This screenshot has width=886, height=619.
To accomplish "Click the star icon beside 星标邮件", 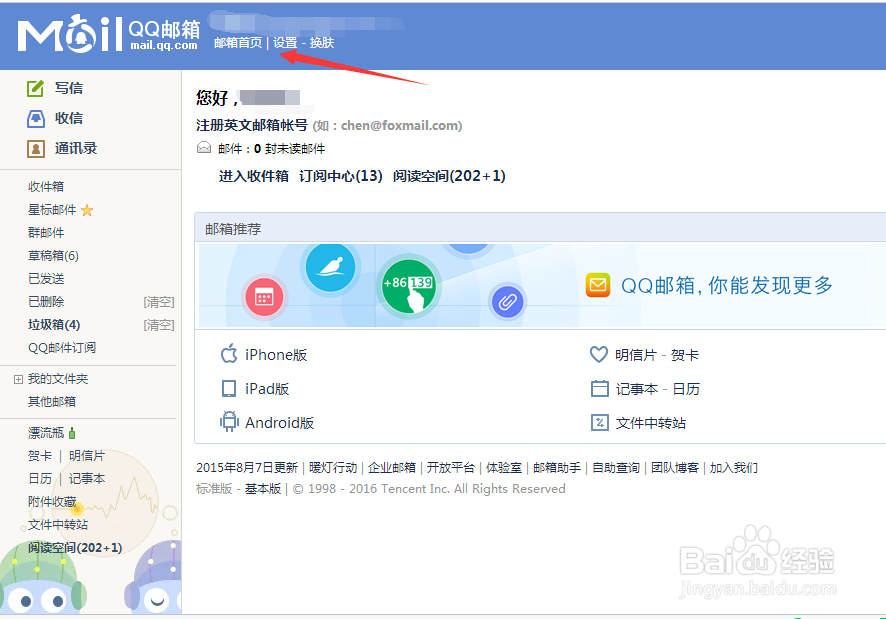I will click(x=87, y=210).
